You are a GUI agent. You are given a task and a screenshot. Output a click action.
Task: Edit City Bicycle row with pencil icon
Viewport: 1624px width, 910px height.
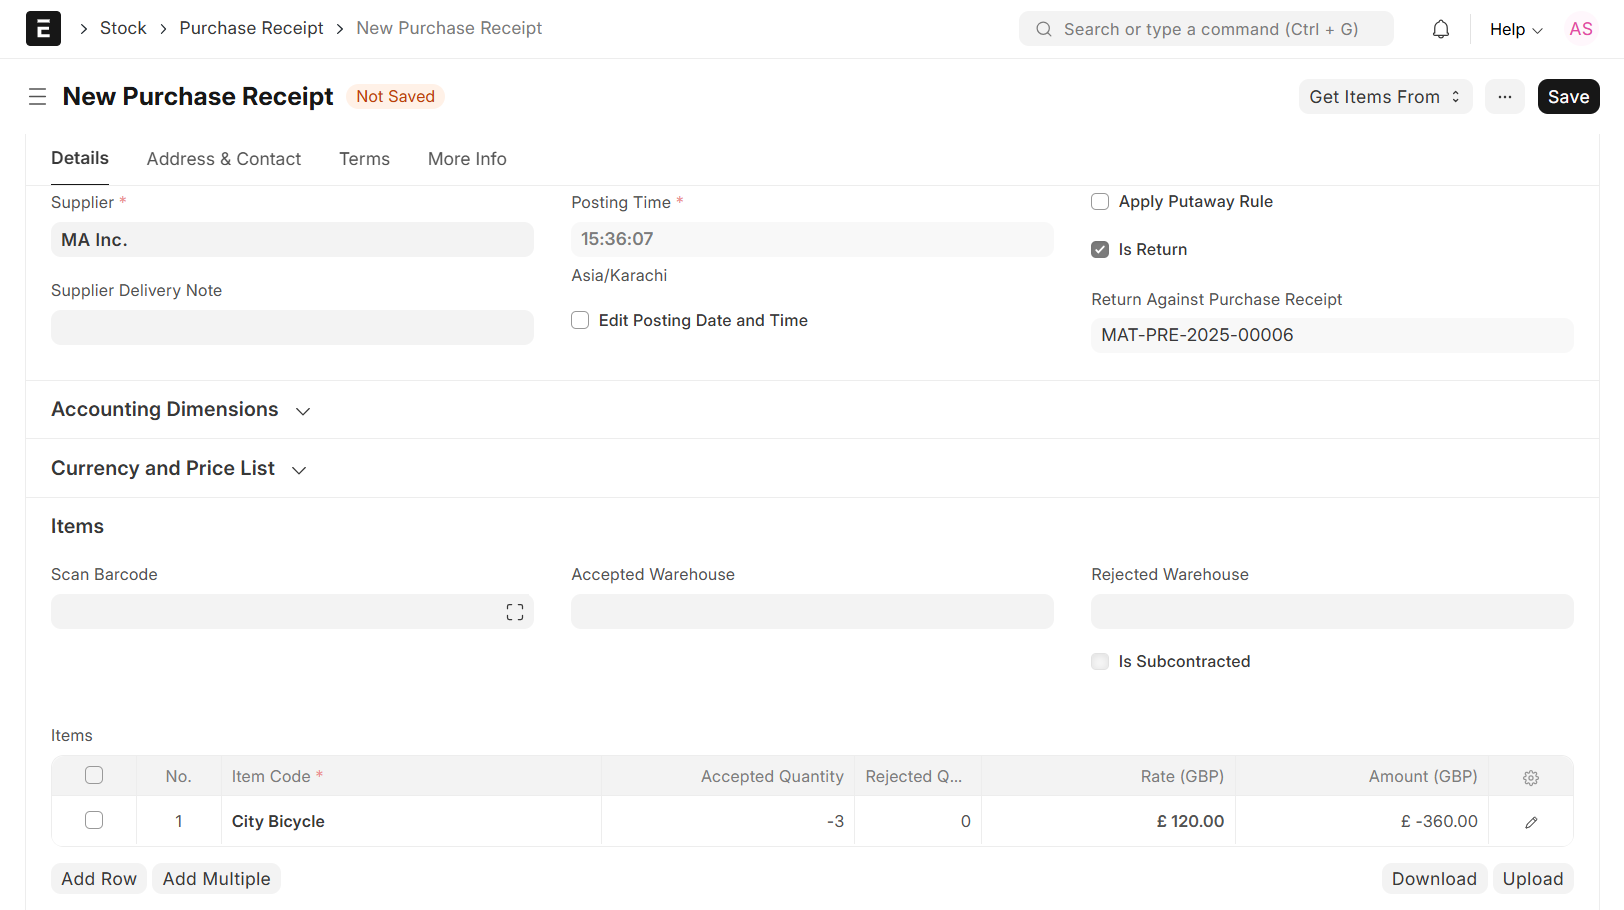pyautogui.click(x=1530, y=822)
